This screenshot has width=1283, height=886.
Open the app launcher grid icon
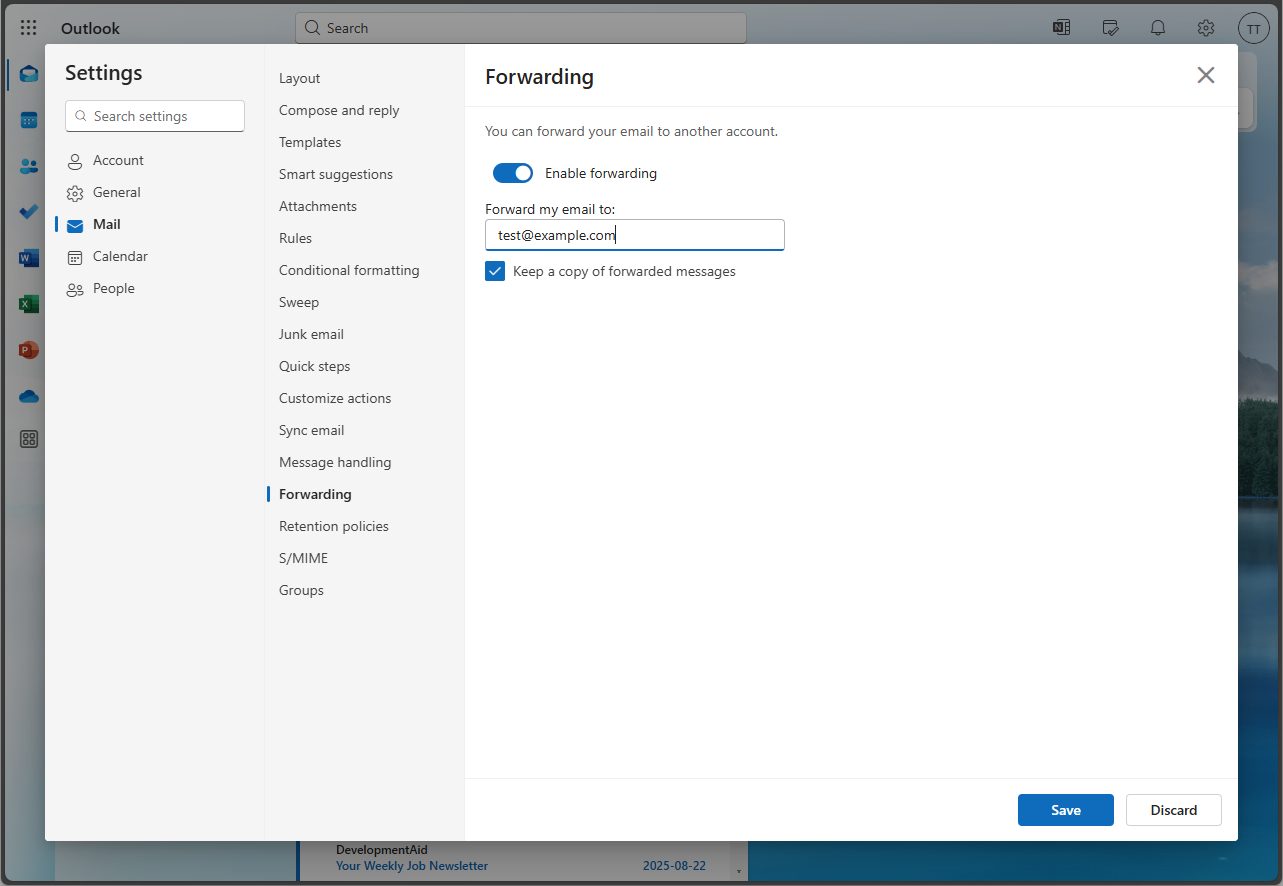(x=29, y=28)
